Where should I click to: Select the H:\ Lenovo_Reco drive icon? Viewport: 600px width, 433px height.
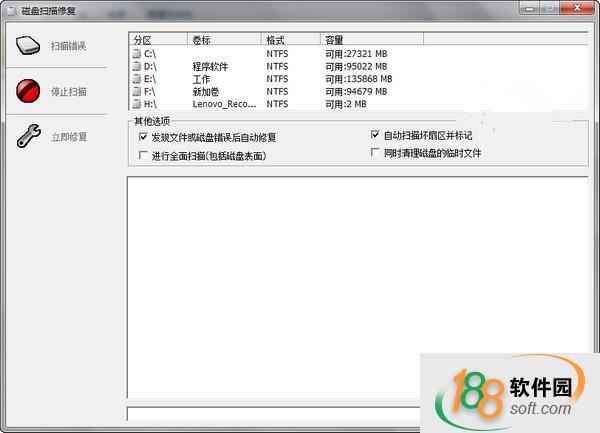tap(137, 104)
